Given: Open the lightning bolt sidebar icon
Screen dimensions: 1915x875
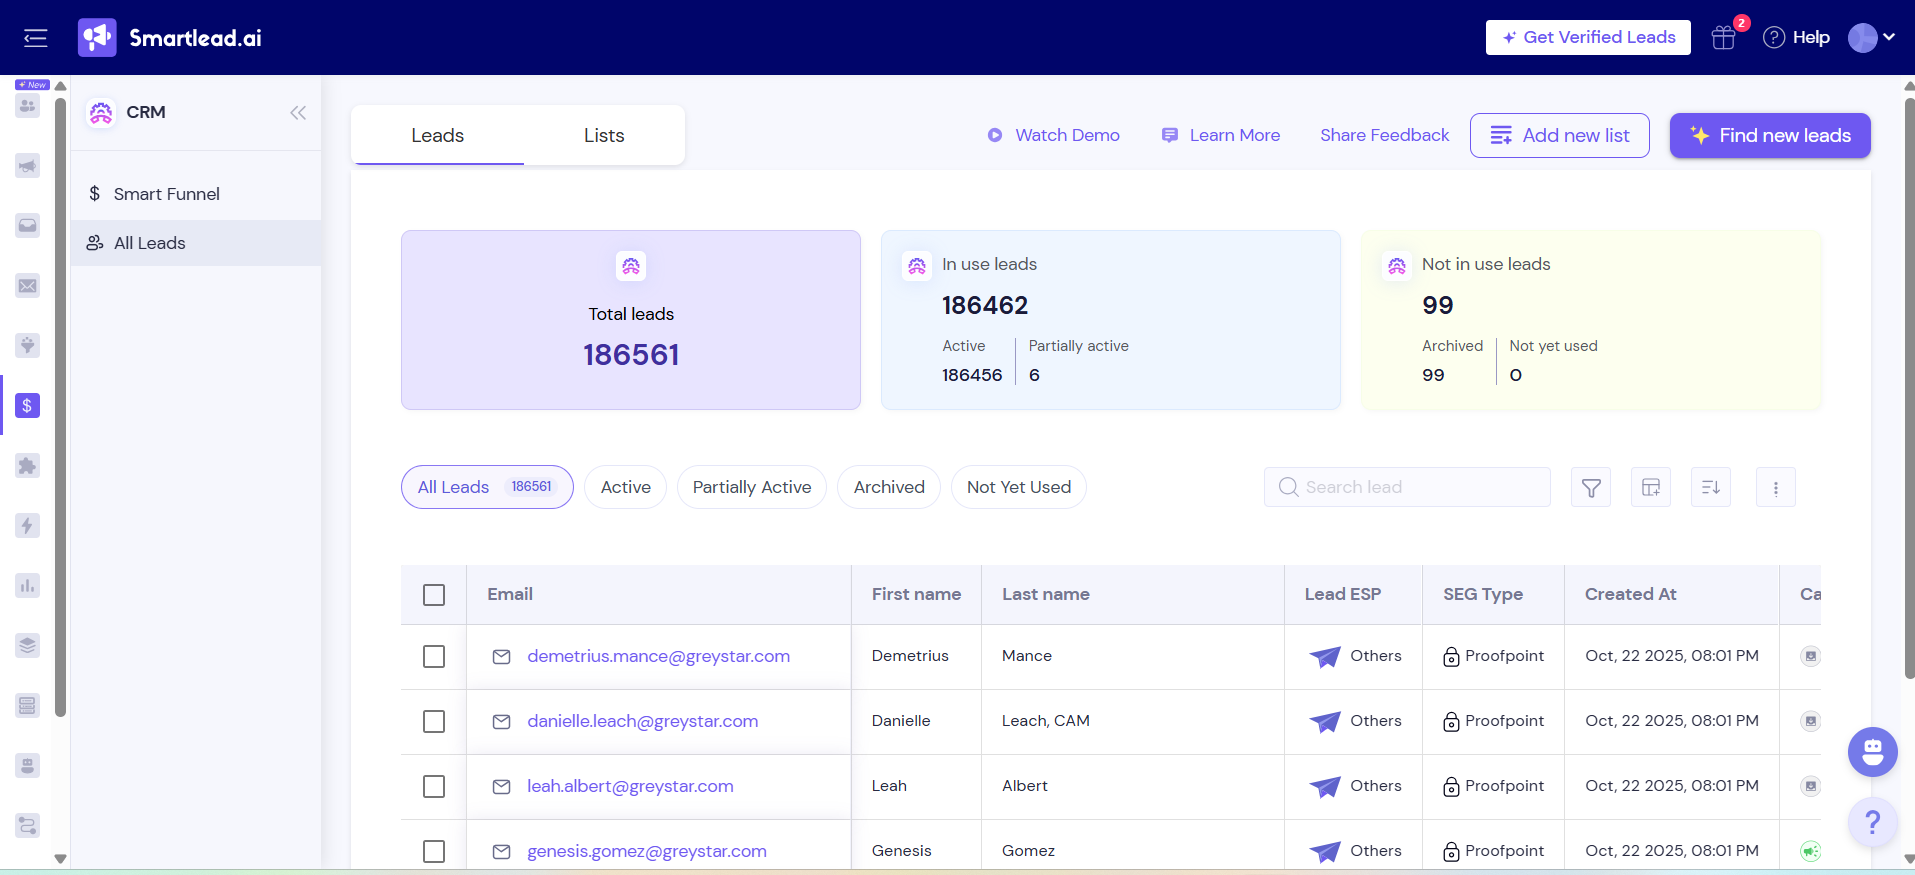Looking at the screenshot, I should pos(28,526).
